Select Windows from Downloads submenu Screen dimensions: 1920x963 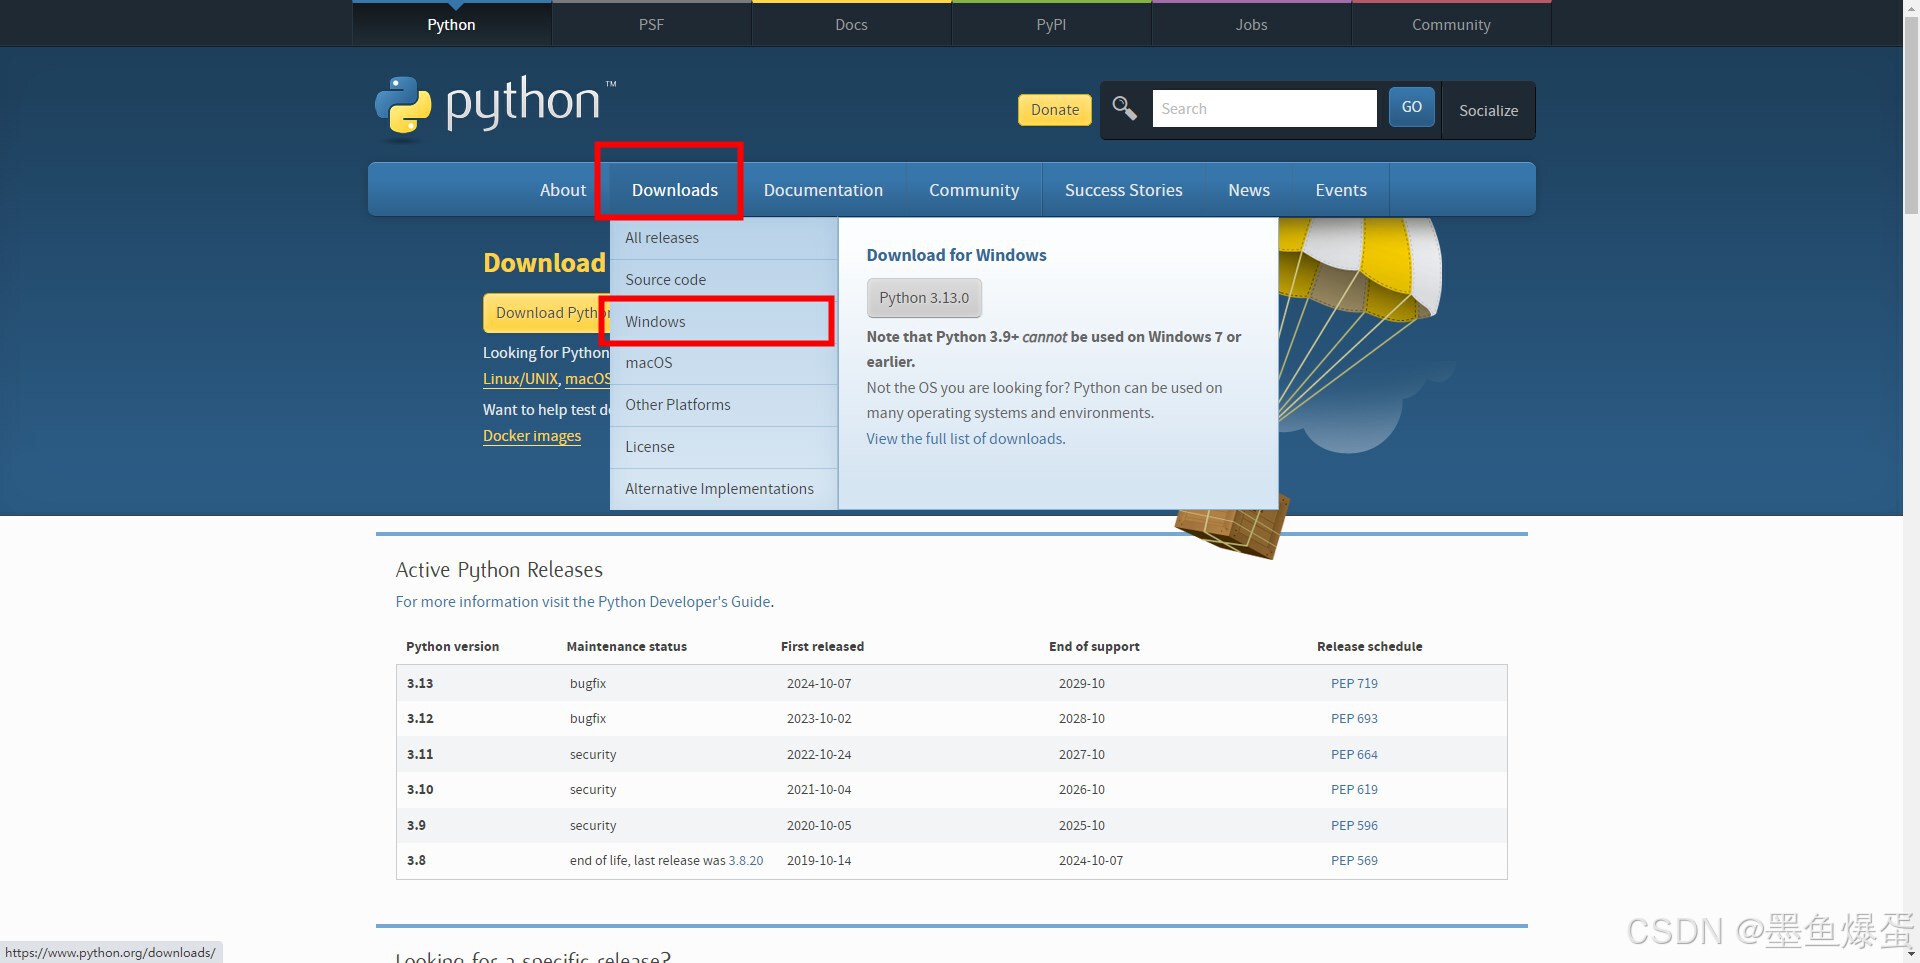(724, 322)
